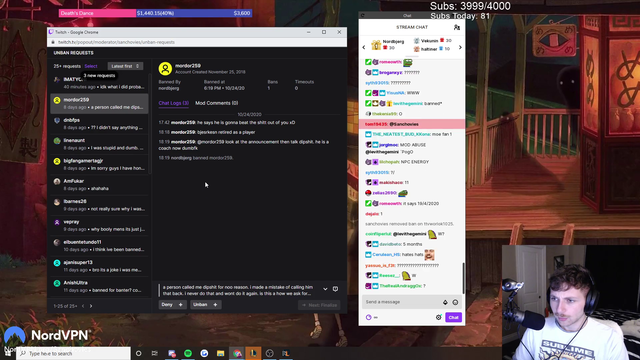Open mordor259's profile avatar

click(165, 69)
